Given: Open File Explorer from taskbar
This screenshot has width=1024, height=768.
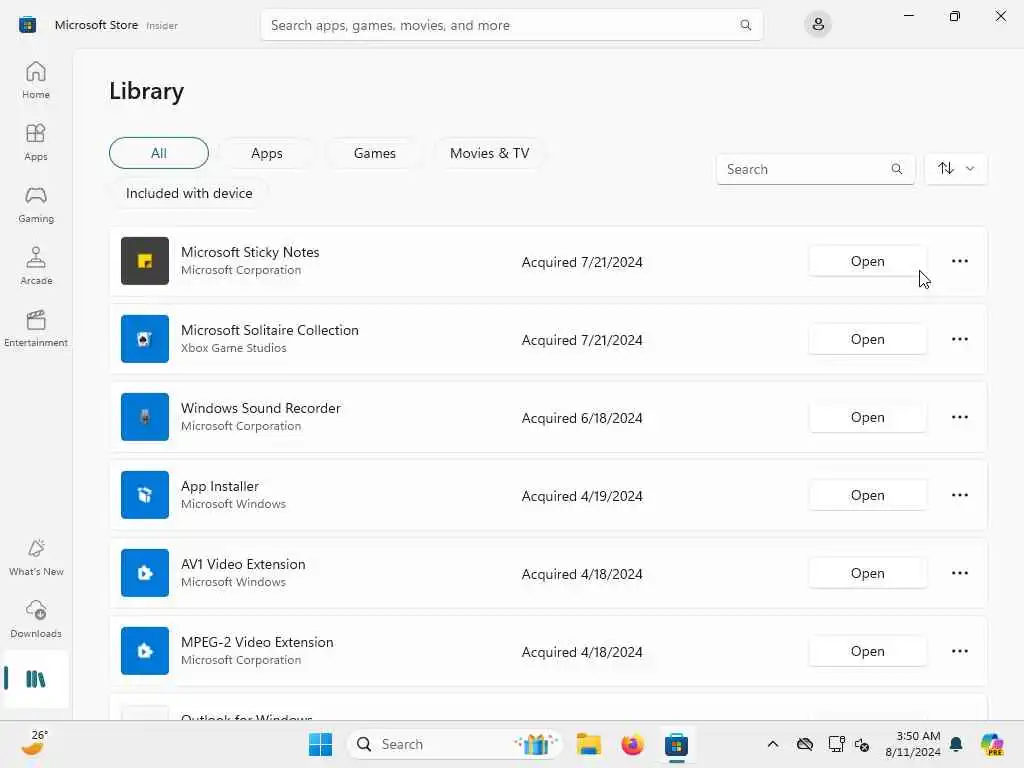Looking at the screenshot, I should pyautogui.click(x=588, y=744).
